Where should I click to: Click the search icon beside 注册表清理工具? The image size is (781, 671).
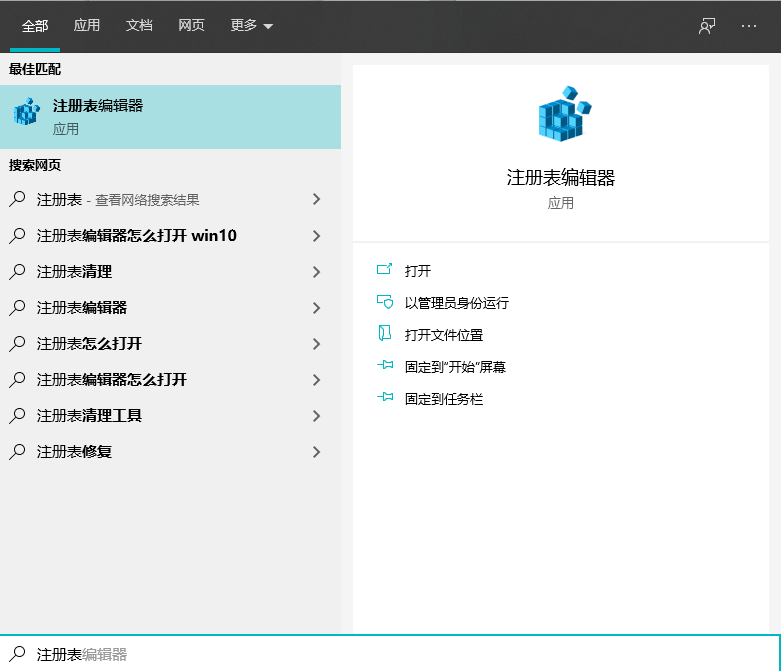[x=17, y=415]
